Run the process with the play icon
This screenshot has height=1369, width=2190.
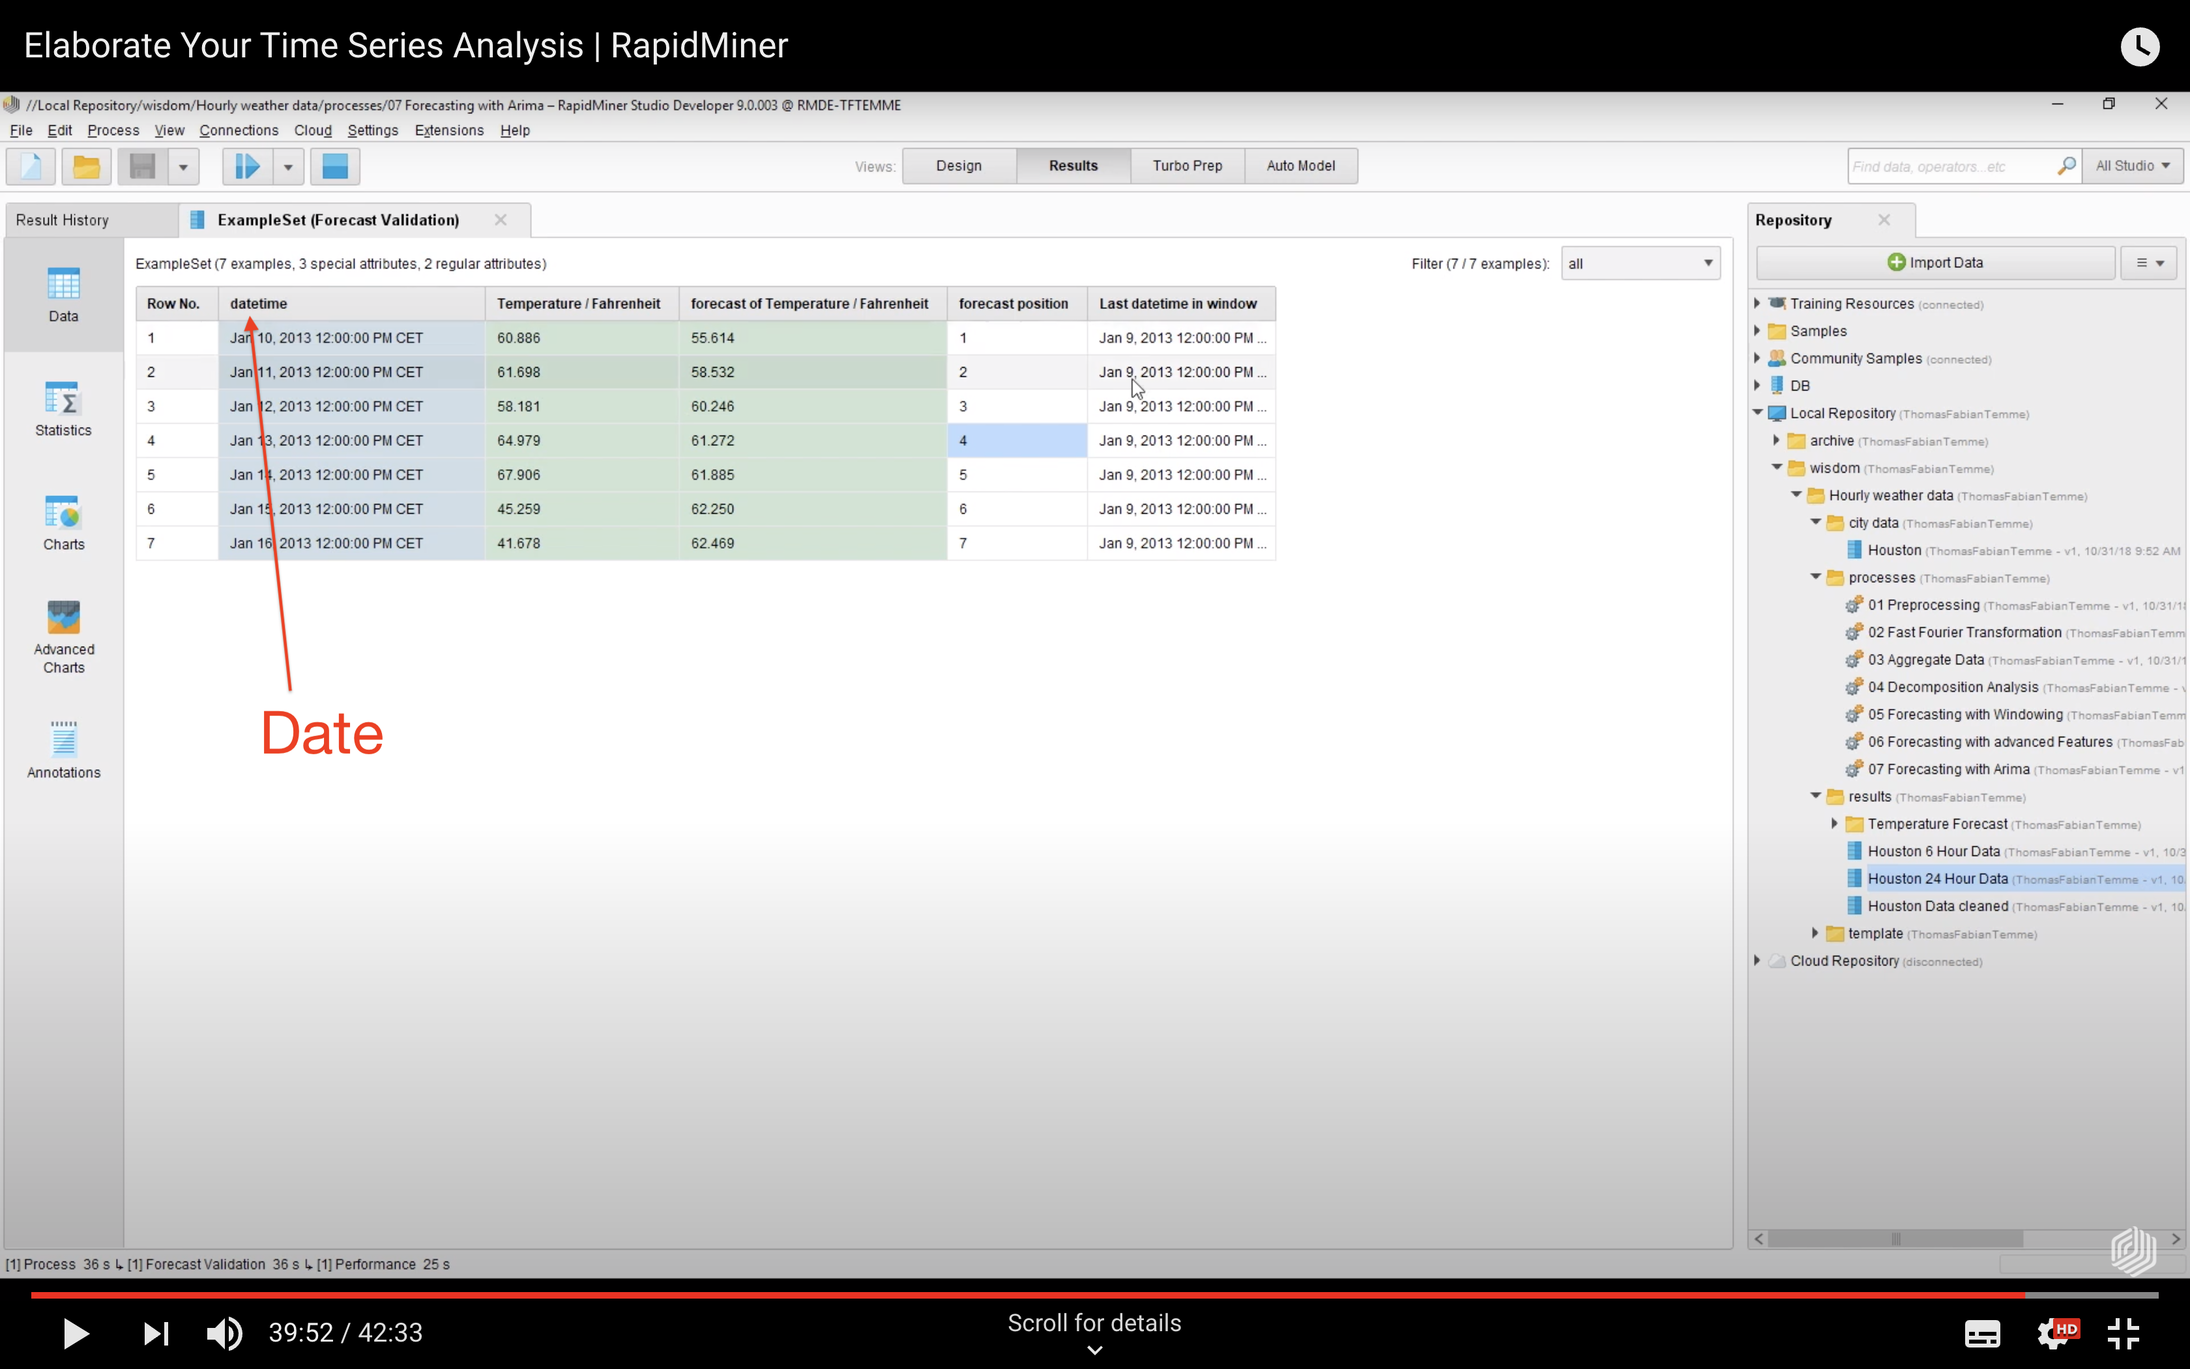click(247, 166)
